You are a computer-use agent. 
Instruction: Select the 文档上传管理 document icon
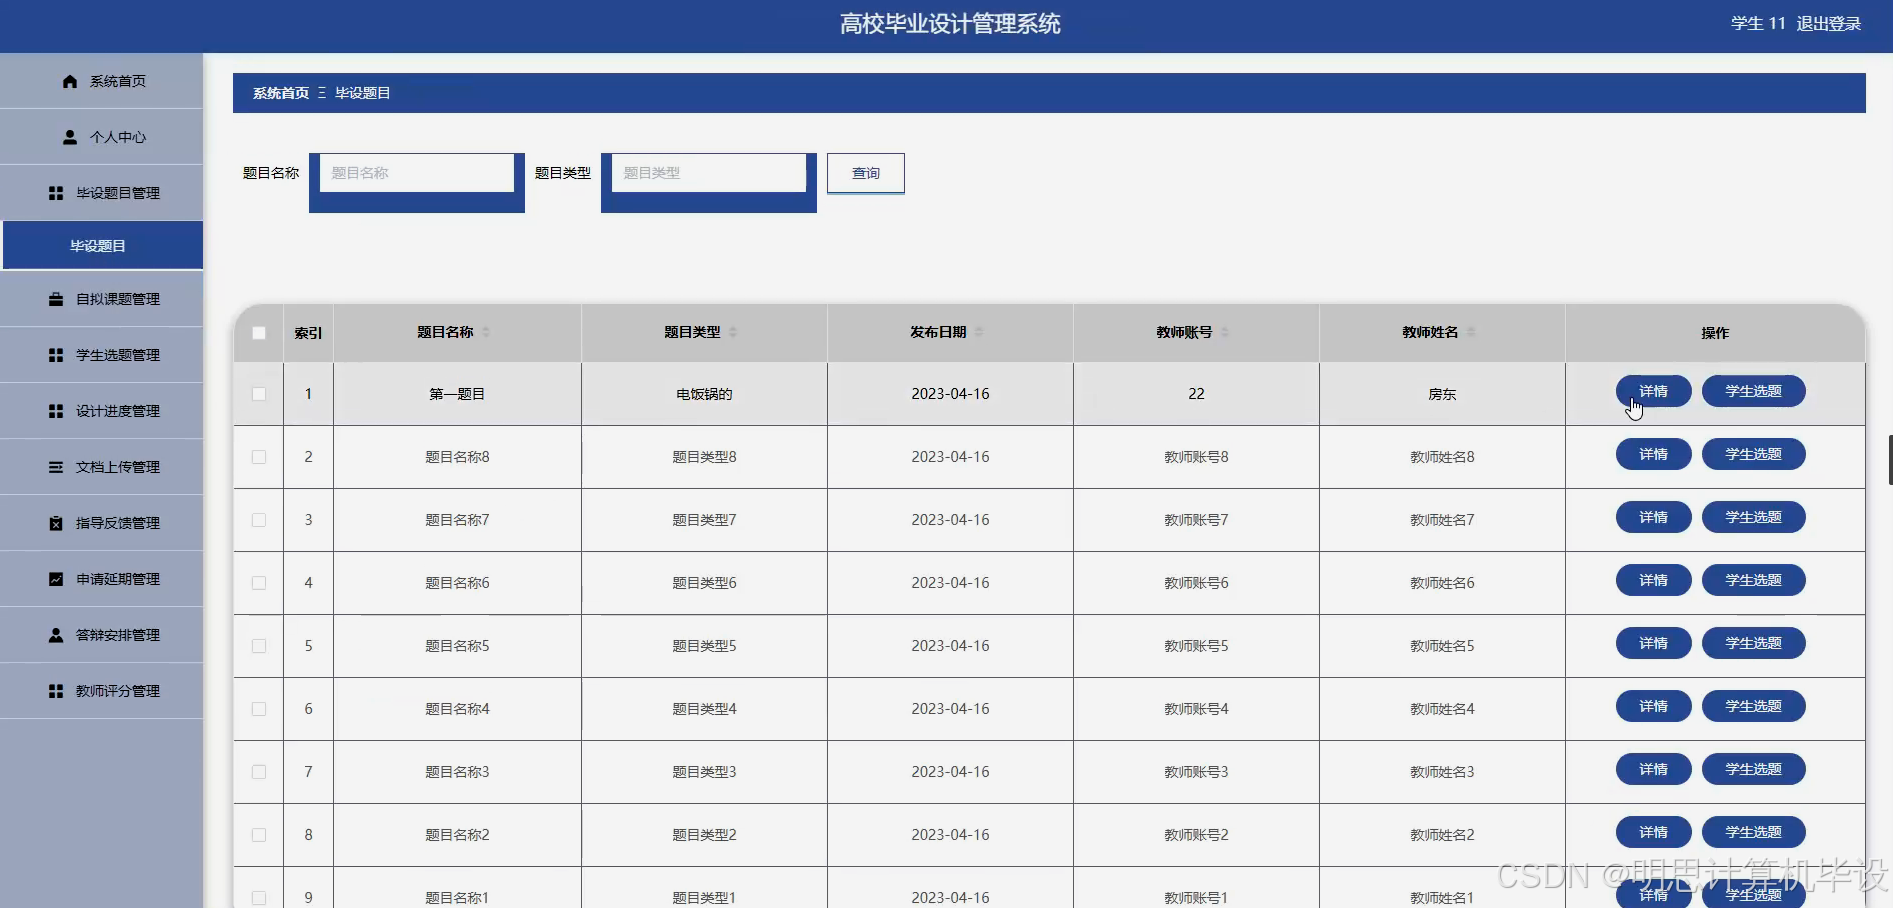[55, 466]
